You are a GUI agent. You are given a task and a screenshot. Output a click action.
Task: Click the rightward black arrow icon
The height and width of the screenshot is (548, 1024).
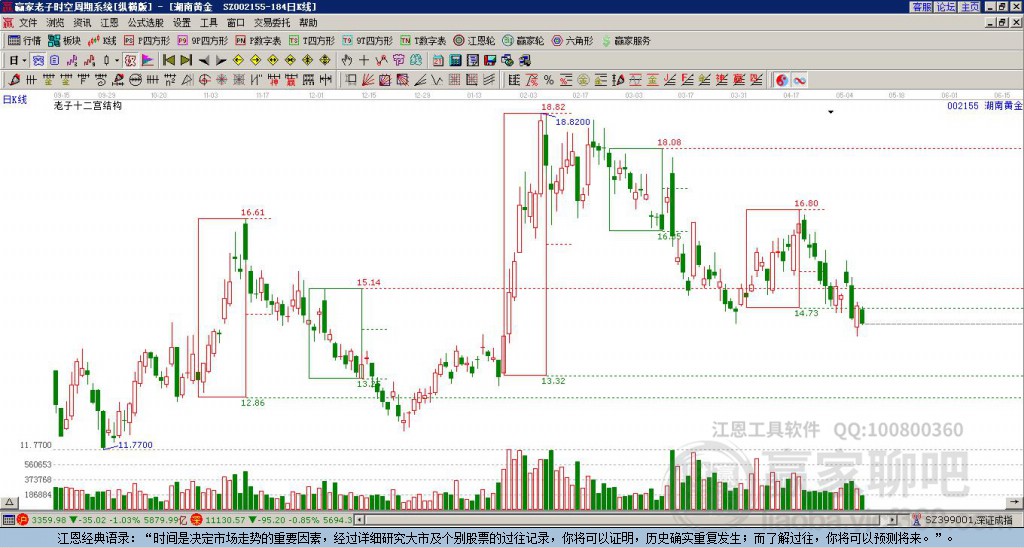(221, 61)
